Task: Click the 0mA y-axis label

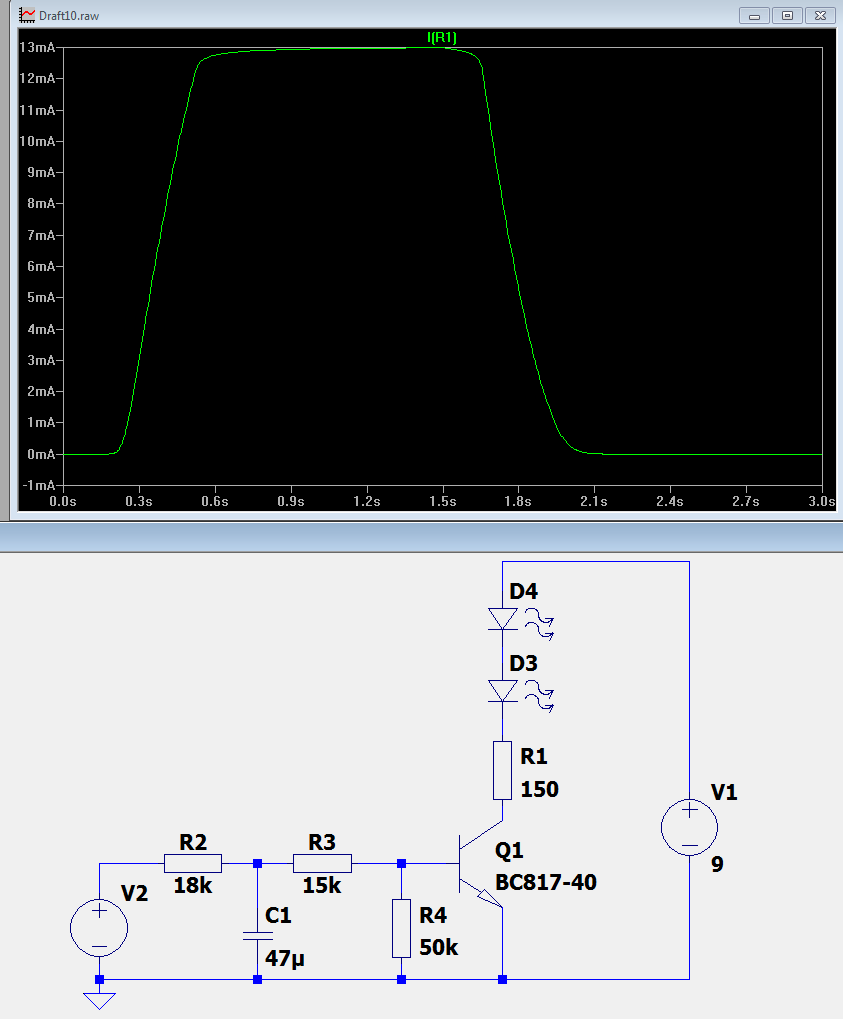Action: point(41,454)
